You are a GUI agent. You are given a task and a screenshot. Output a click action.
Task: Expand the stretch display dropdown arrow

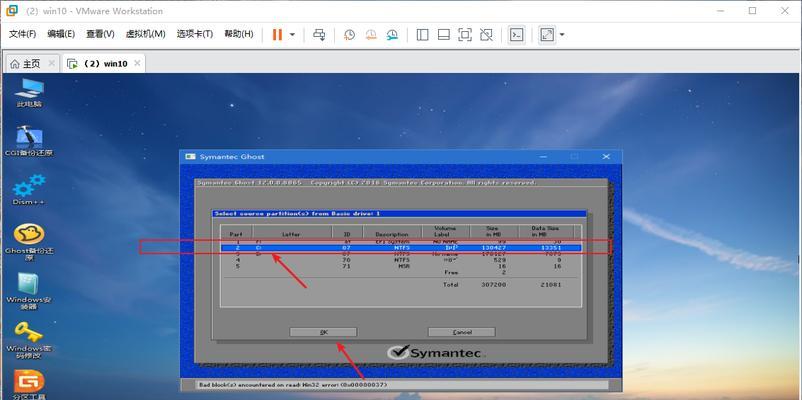[x=562, y=35]
